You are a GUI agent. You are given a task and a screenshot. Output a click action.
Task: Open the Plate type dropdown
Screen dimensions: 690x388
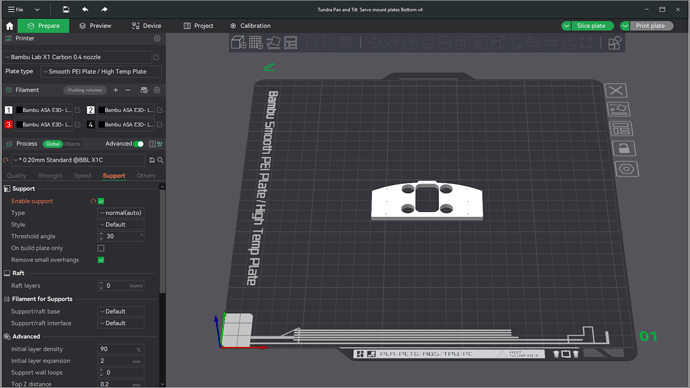tap(101, 71)
